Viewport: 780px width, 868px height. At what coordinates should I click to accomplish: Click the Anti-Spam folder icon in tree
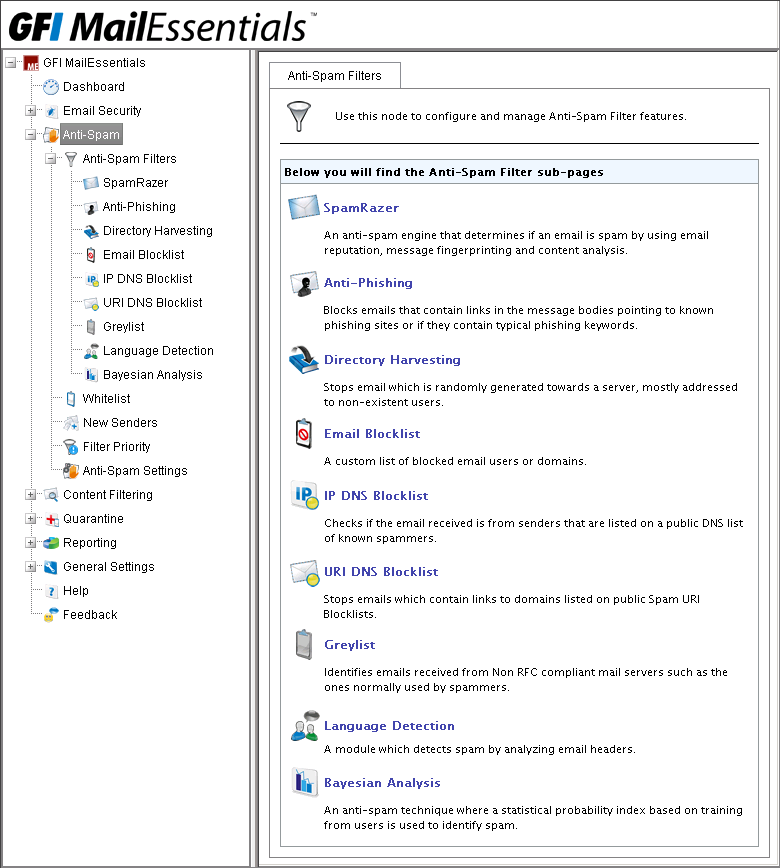point(51,135)
